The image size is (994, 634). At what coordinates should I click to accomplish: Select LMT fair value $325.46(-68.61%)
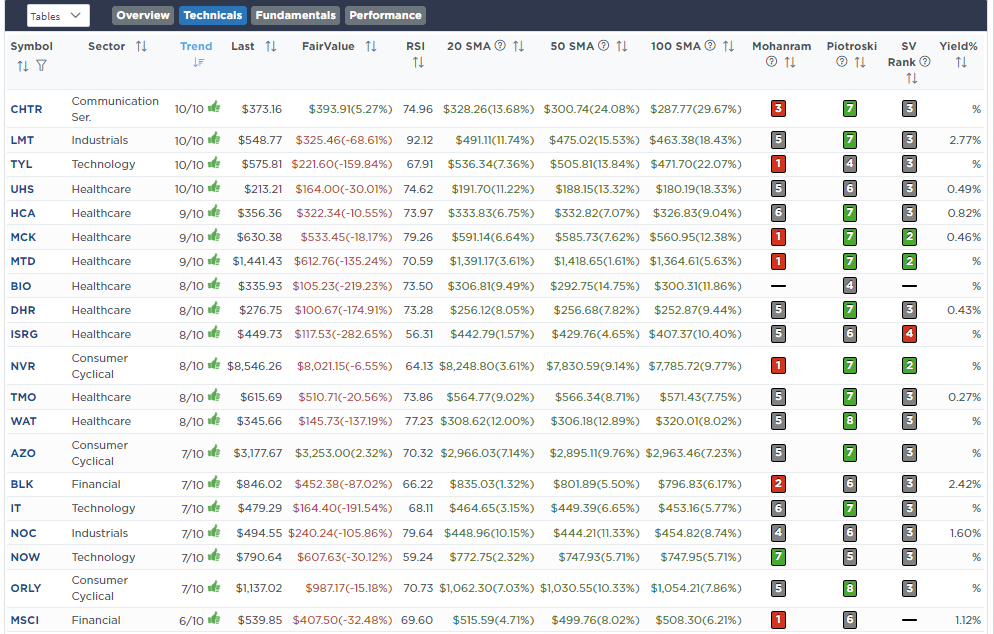[x=344, y=140]
